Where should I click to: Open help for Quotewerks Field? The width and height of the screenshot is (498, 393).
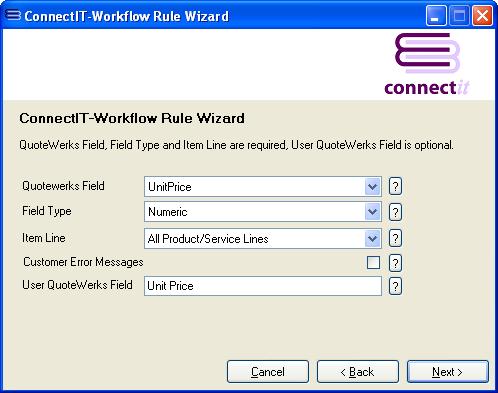coord(395,186)
